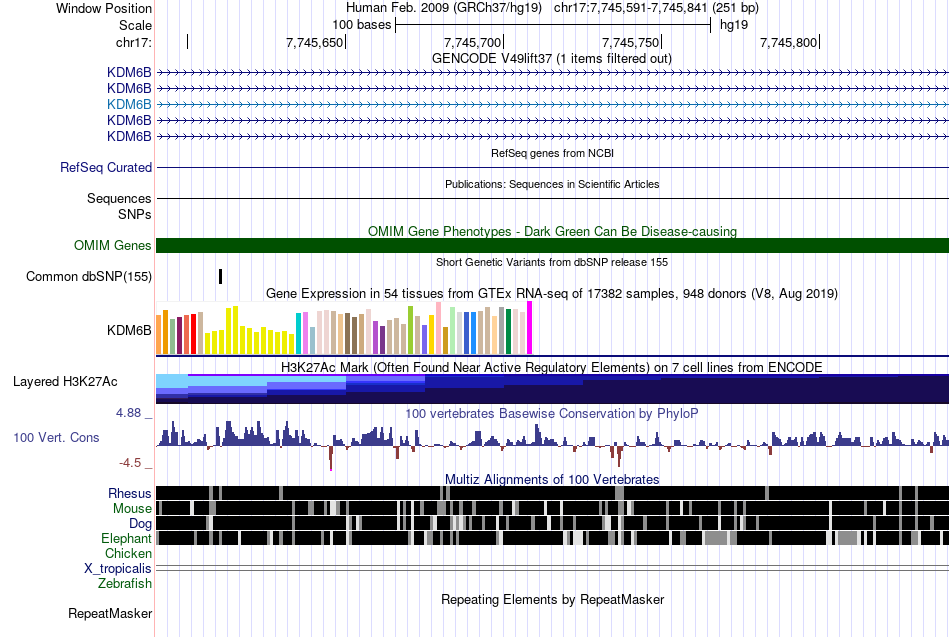Viewport: 950px width, 637px height.
Task: Click the Human Feb. 2009 (GRCh37/hg19) assembly text
Action: point(444,8)
